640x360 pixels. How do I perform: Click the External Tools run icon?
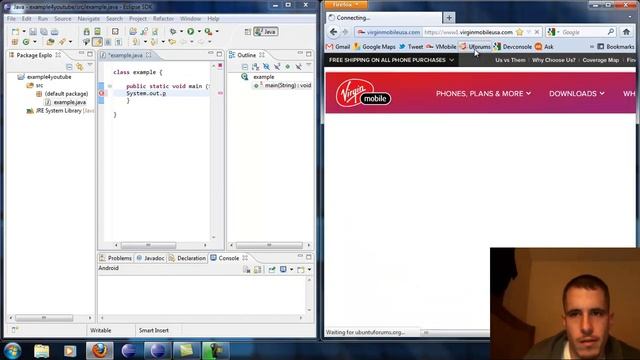[x=208, y=31]
